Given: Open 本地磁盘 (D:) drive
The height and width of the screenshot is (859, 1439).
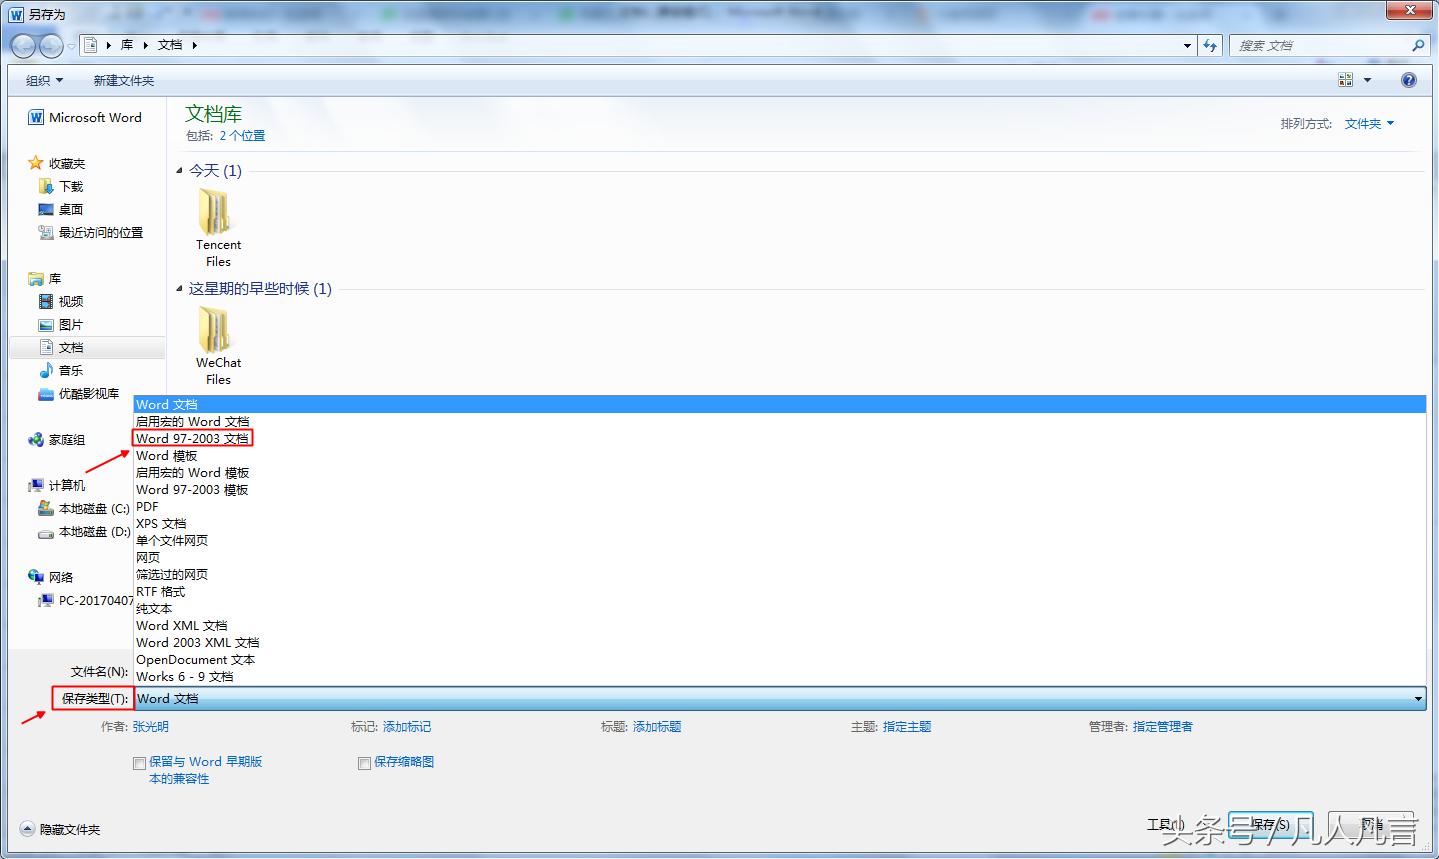Looking at the screenshot, I should click(84, 531).
